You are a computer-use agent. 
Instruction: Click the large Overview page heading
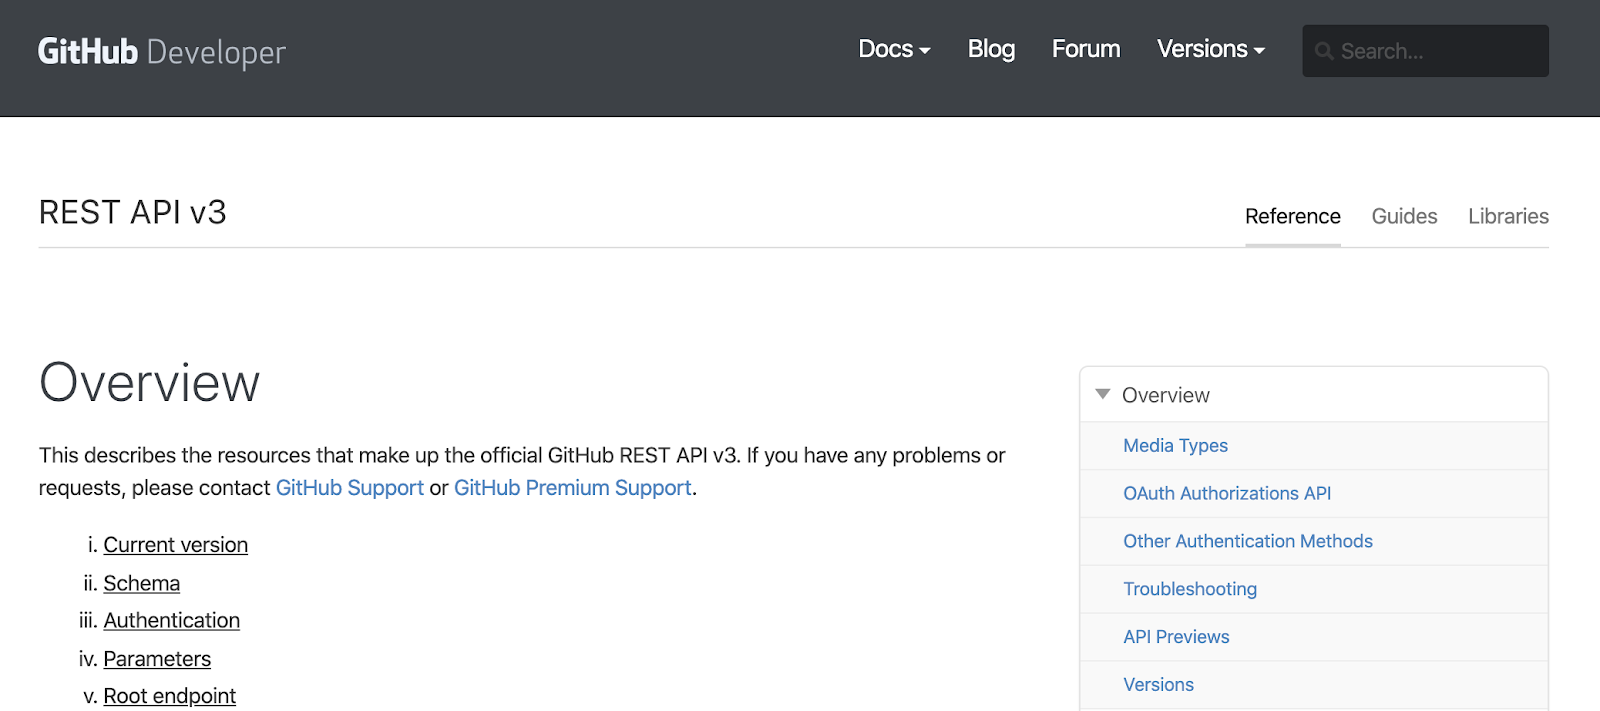pos(149,383)
